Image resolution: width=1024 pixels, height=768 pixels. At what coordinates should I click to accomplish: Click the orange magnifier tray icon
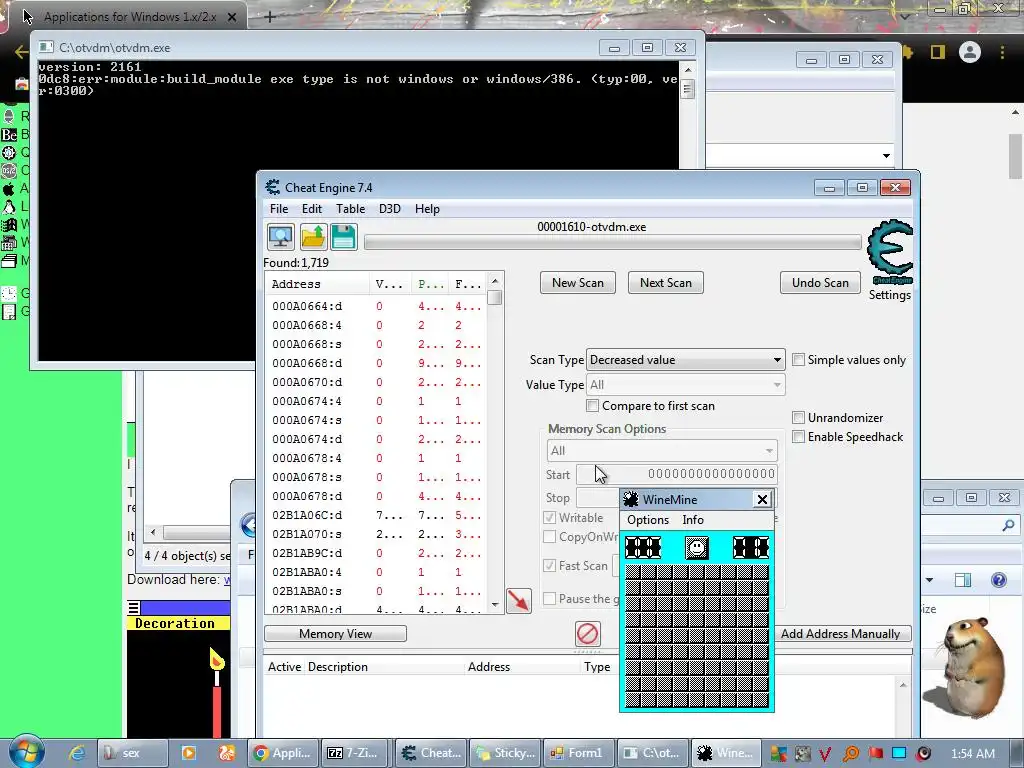(x=850, y=754)
